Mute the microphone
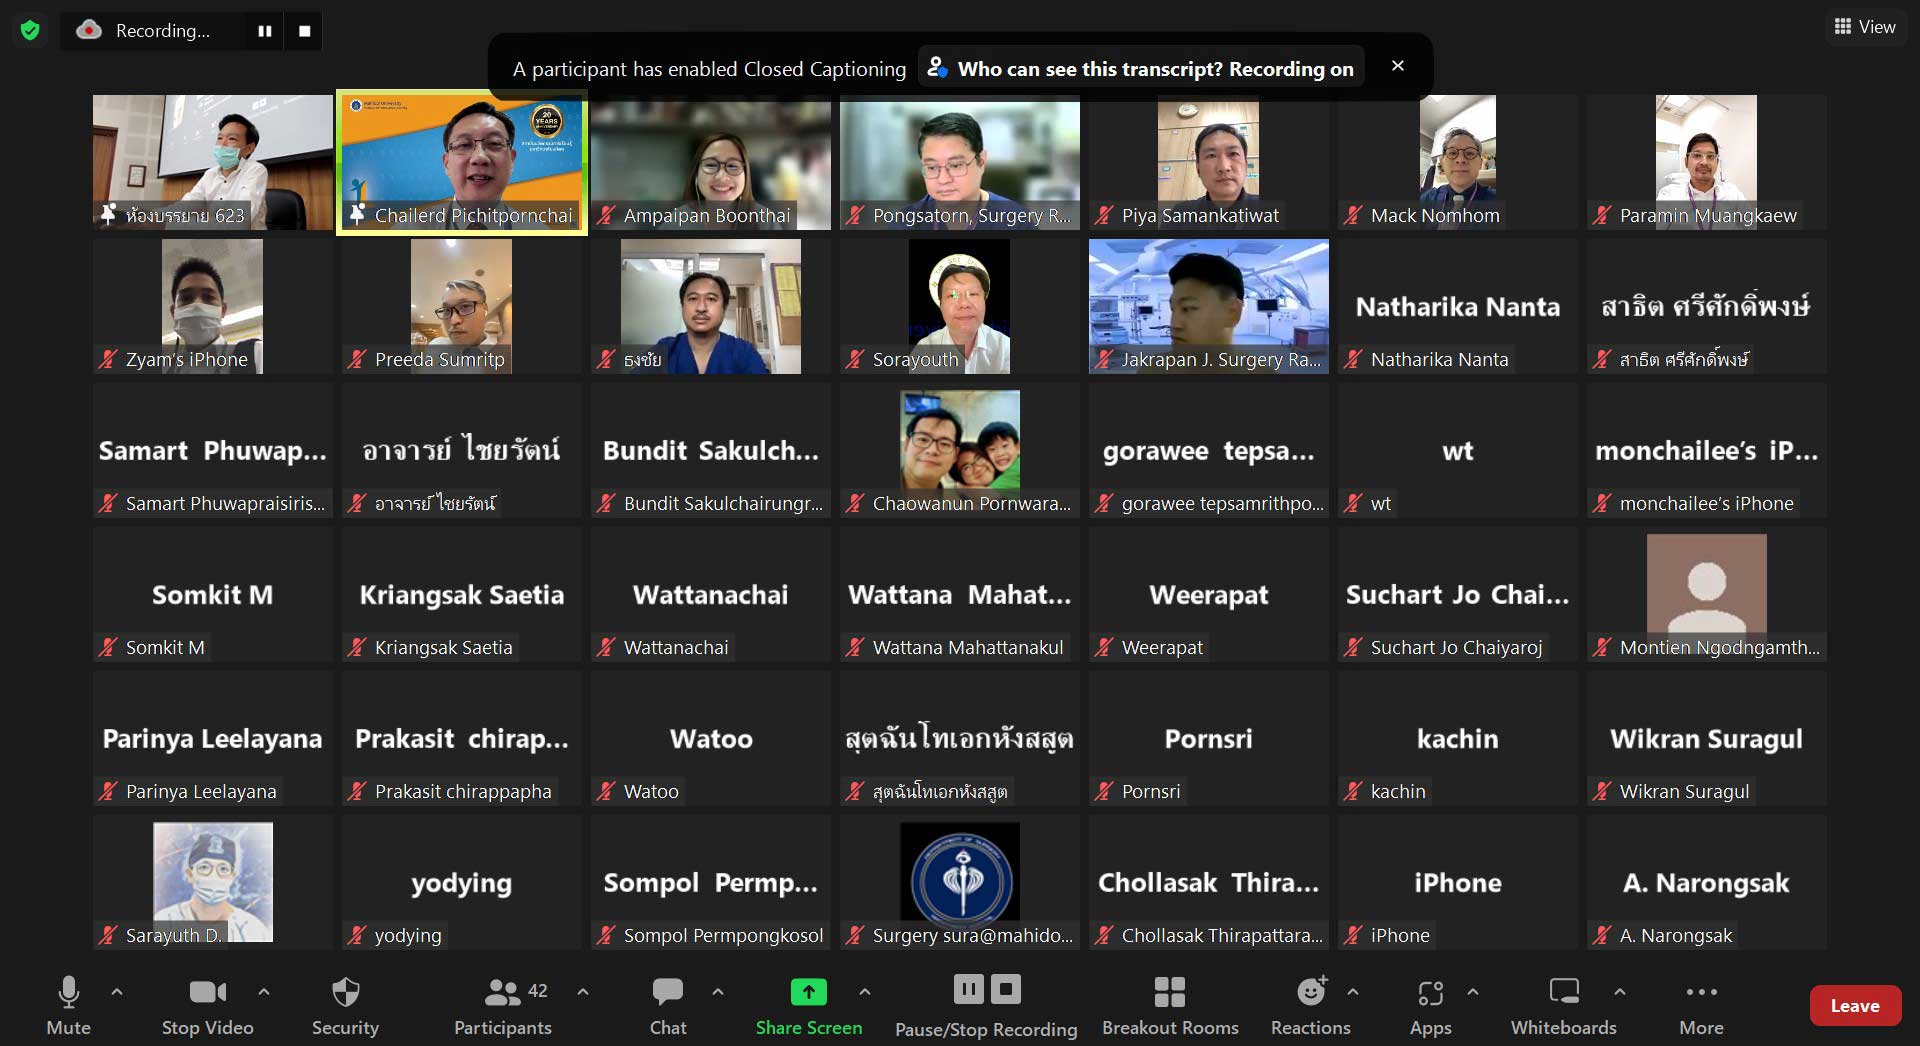 pos(68,1004)
